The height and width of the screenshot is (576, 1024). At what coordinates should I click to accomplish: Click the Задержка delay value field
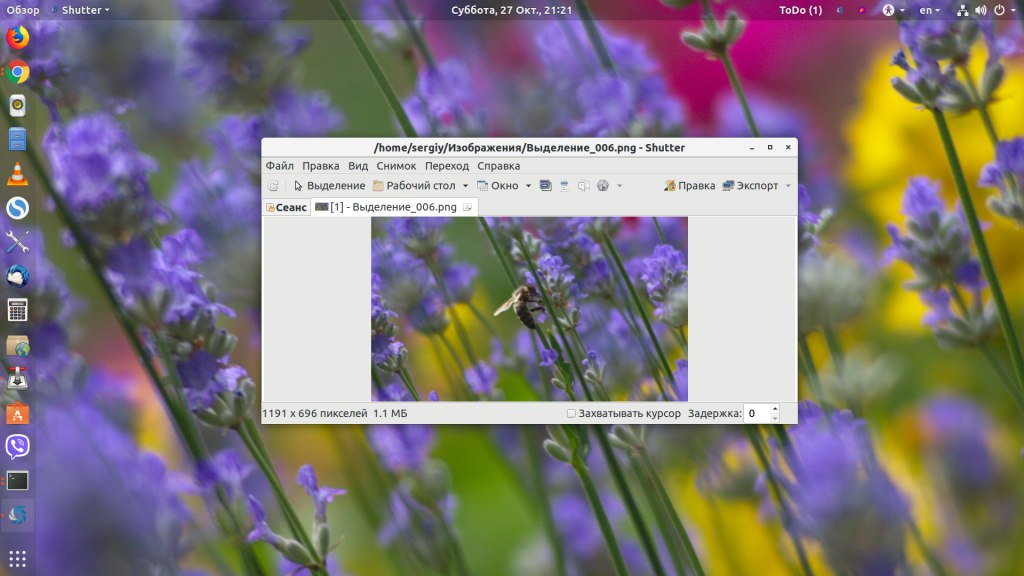[757, 413]
